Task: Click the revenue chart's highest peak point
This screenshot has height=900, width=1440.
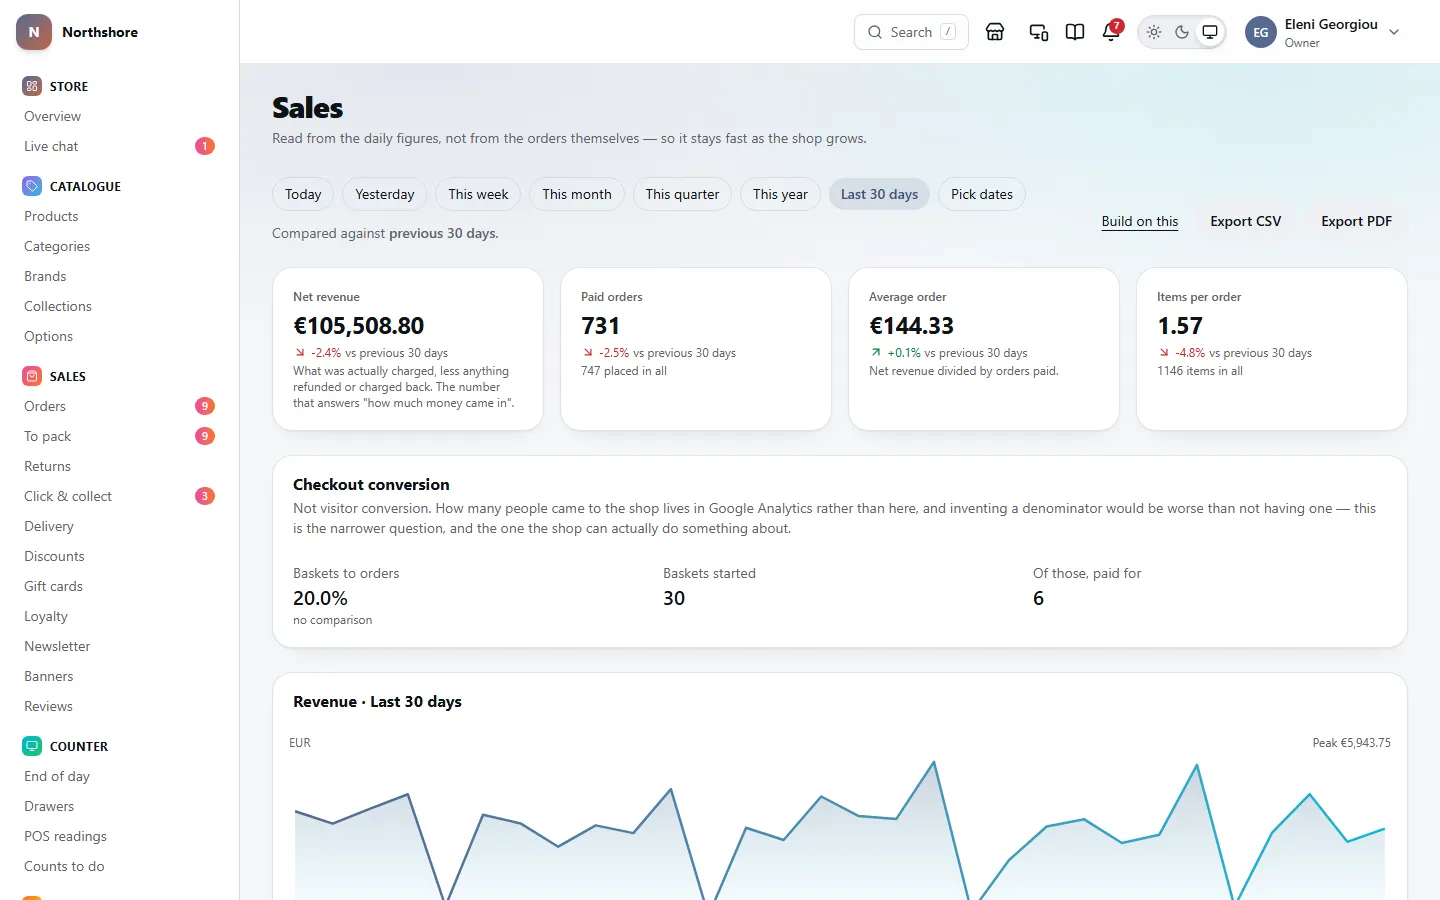Action: [934, 762]
